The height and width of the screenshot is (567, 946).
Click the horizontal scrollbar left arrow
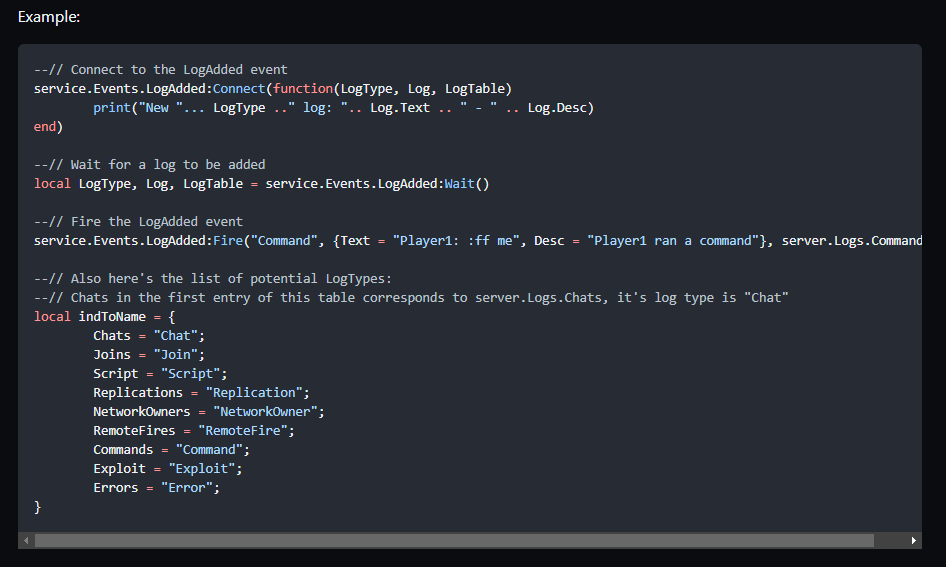(x=26, y=540)
